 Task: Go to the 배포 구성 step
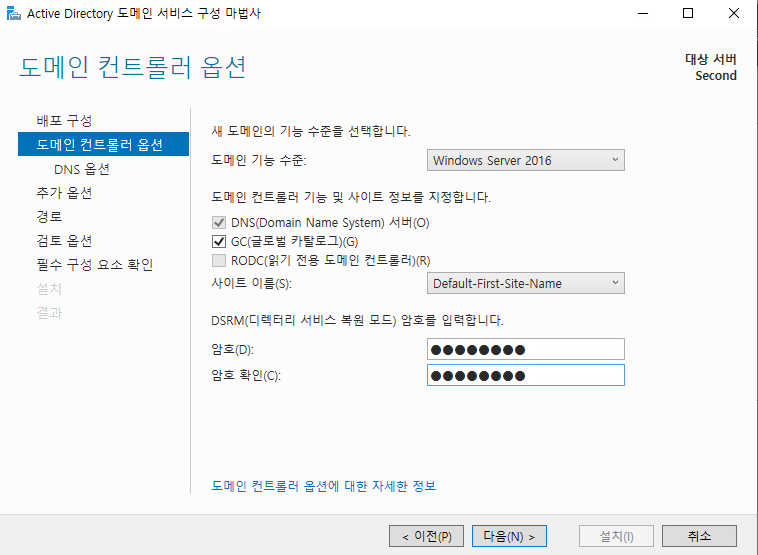tap(64, 120)
